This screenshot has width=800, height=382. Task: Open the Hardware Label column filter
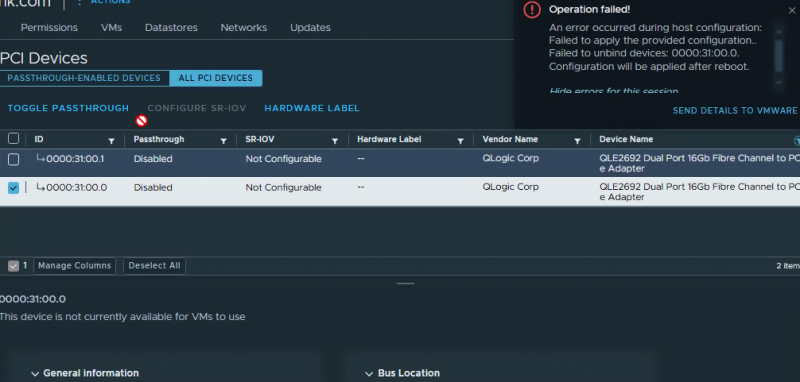pos(460,141)
